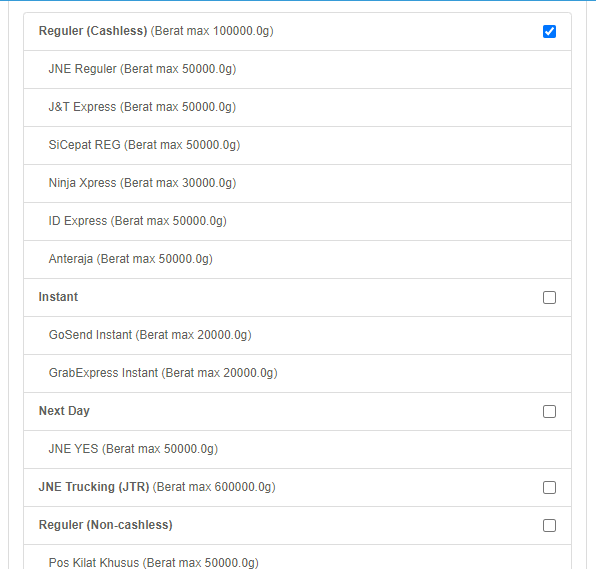Screen dimensions: 596x569
Task: Uncheck the Reguler (Cashless) checkbox
Action: tap(549, 32)
